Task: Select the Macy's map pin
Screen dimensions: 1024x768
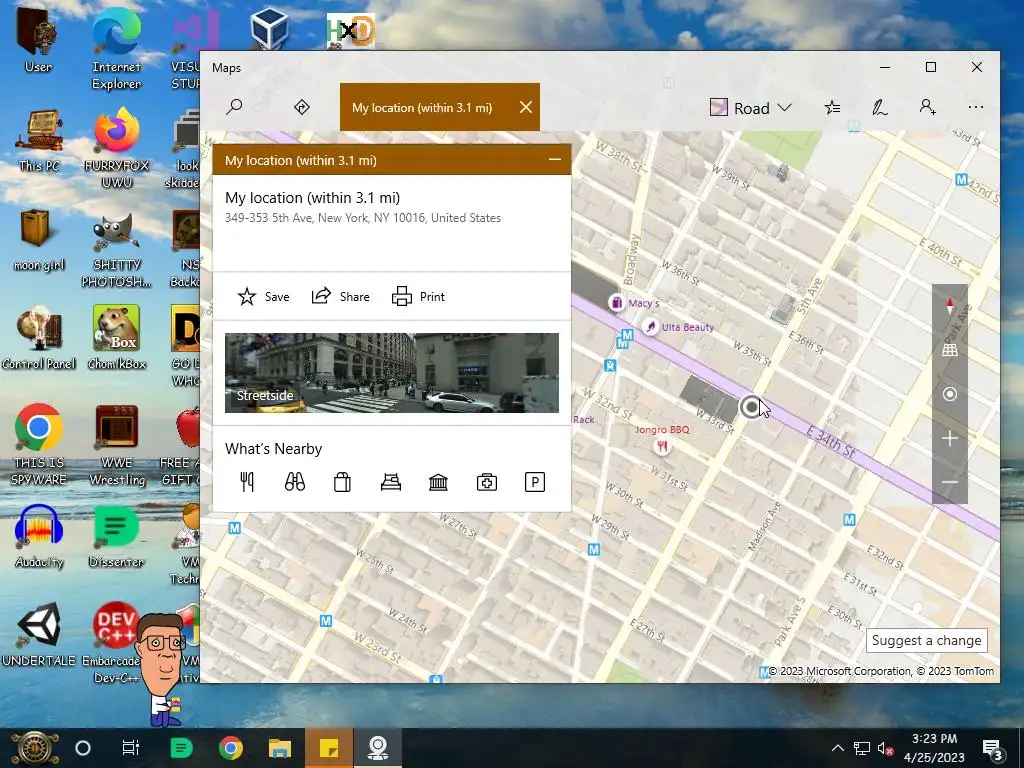Action: point(616,302)
